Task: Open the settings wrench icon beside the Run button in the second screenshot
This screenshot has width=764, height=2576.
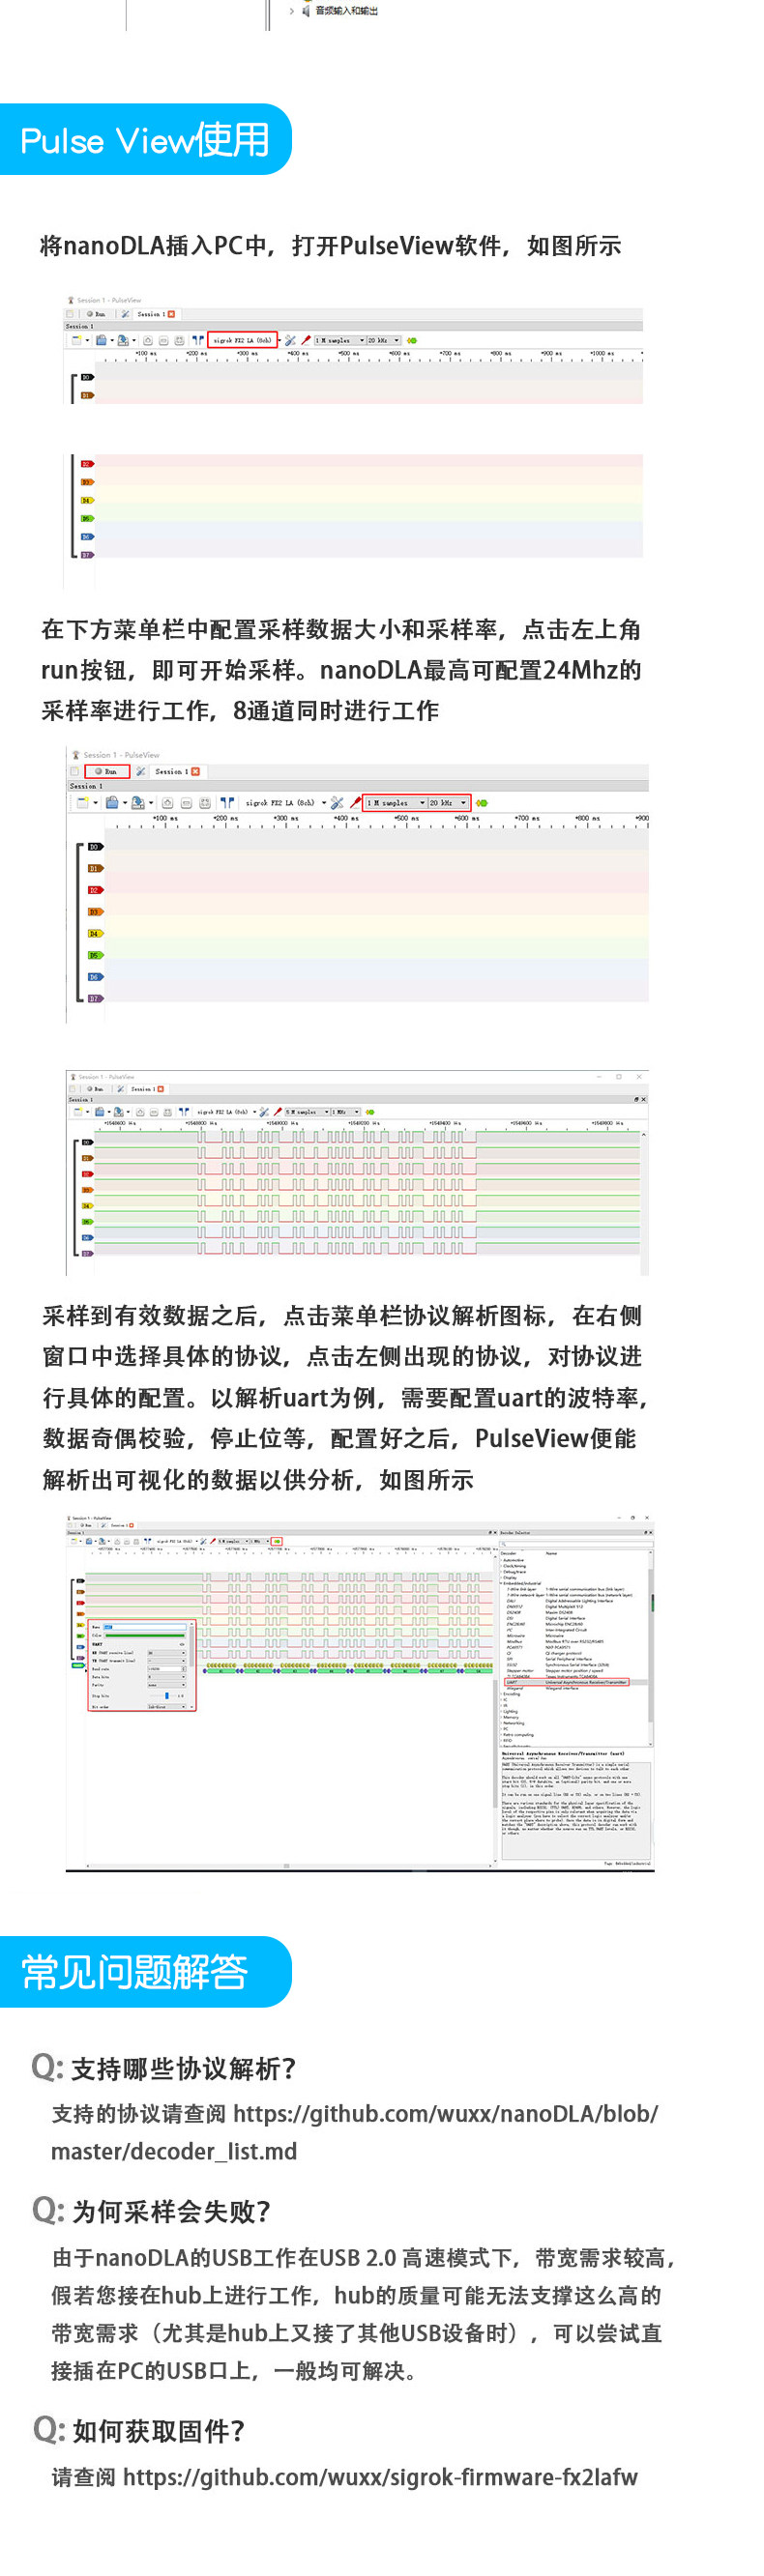Action: (x=141, y=772)
